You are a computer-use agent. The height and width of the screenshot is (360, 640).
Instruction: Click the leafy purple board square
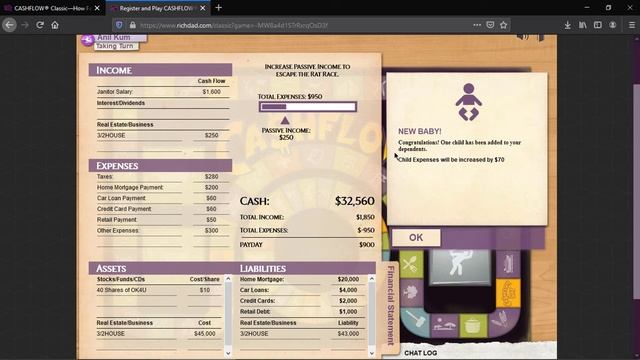click(x=411, y=292)
